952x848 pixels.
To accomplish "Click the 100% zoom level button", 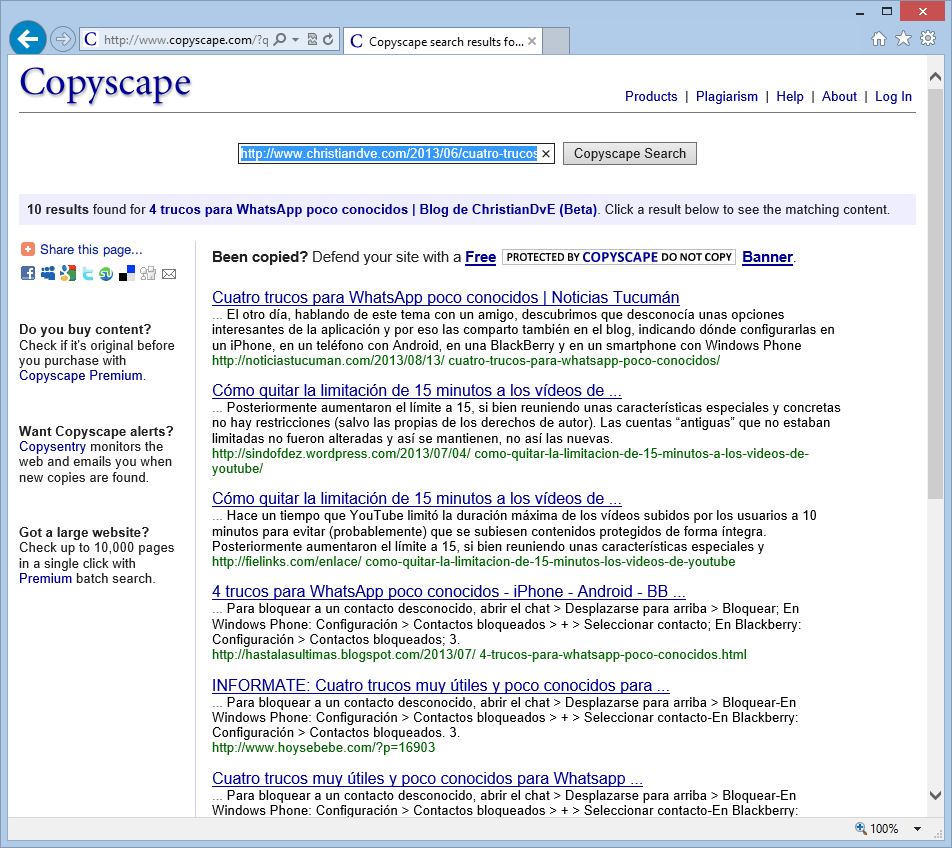I will click(876, 829).
